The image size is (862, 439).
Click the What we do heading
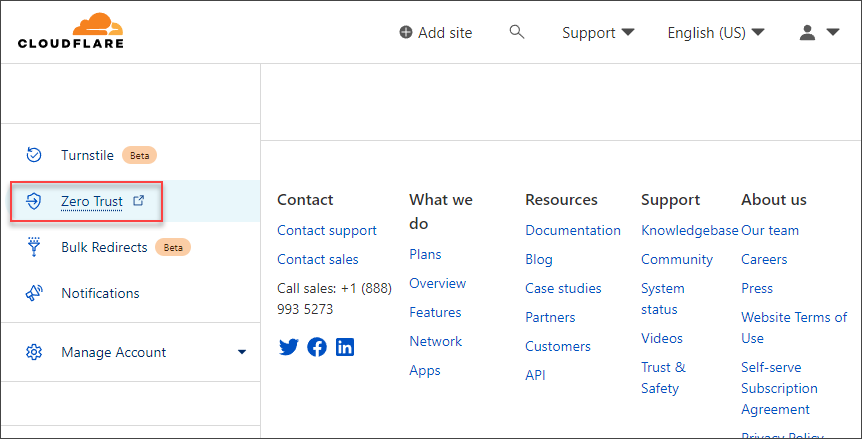tap(441, 212)
